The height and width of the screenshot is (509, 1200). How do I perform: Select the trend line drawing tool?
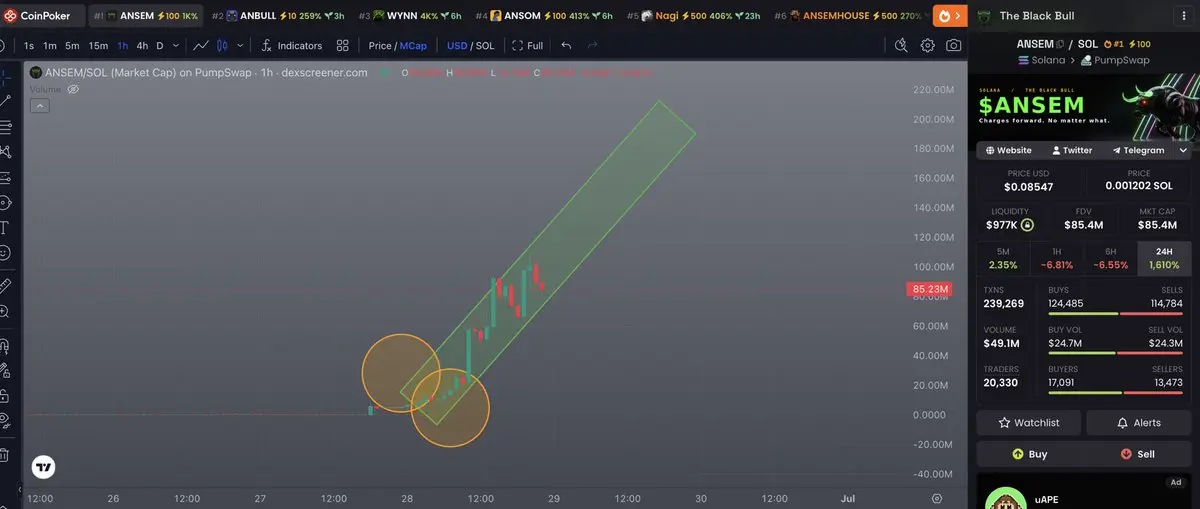coord(5,100)
